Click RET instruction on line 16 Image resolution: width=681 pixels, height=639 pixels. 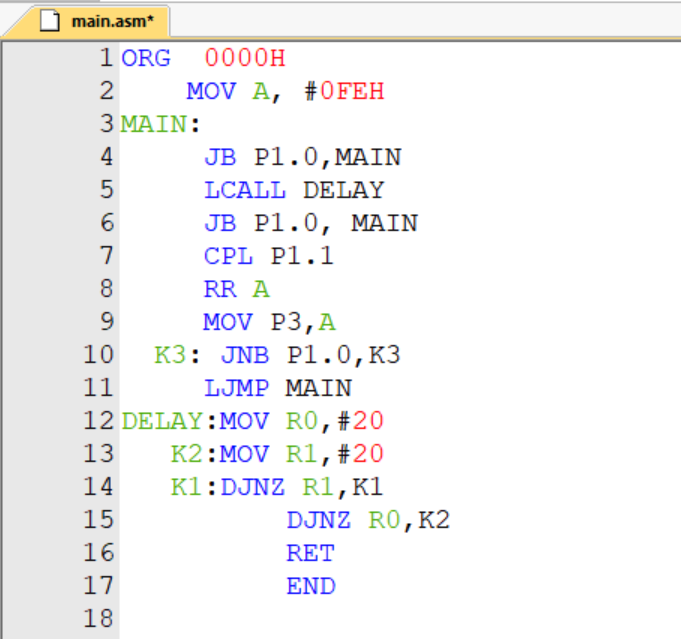click(x=311, y=553)
